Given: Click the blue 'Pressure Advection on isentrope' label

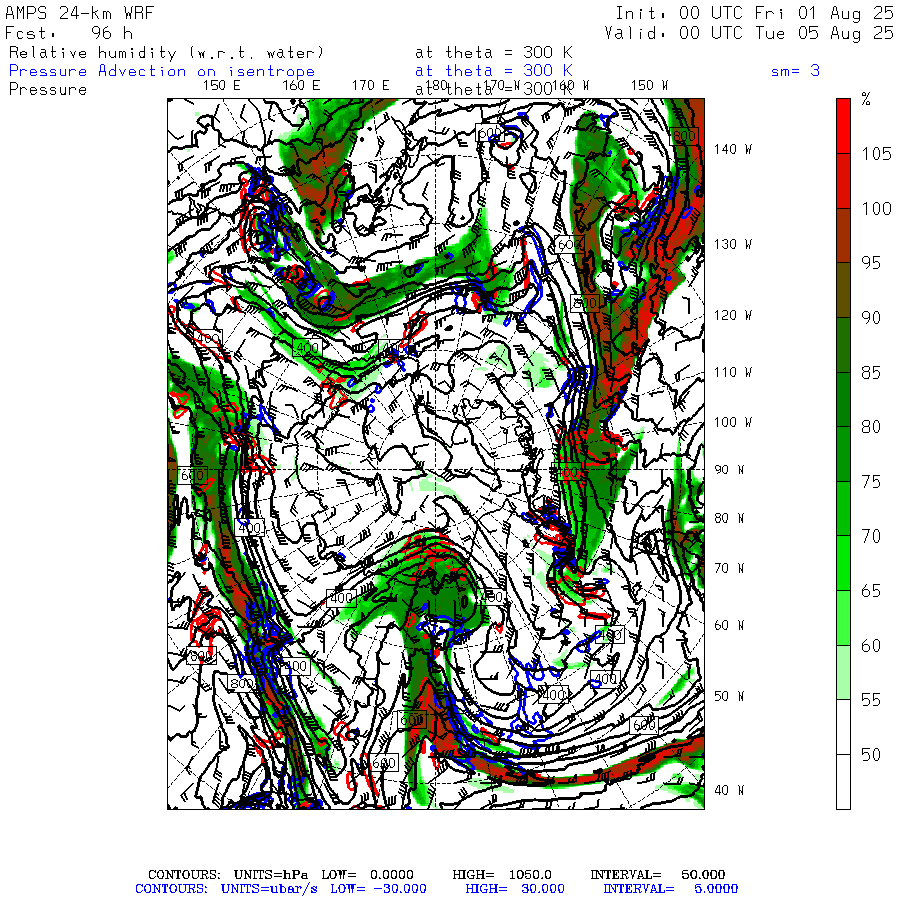Looking at the screenshot, I should 162,71.
